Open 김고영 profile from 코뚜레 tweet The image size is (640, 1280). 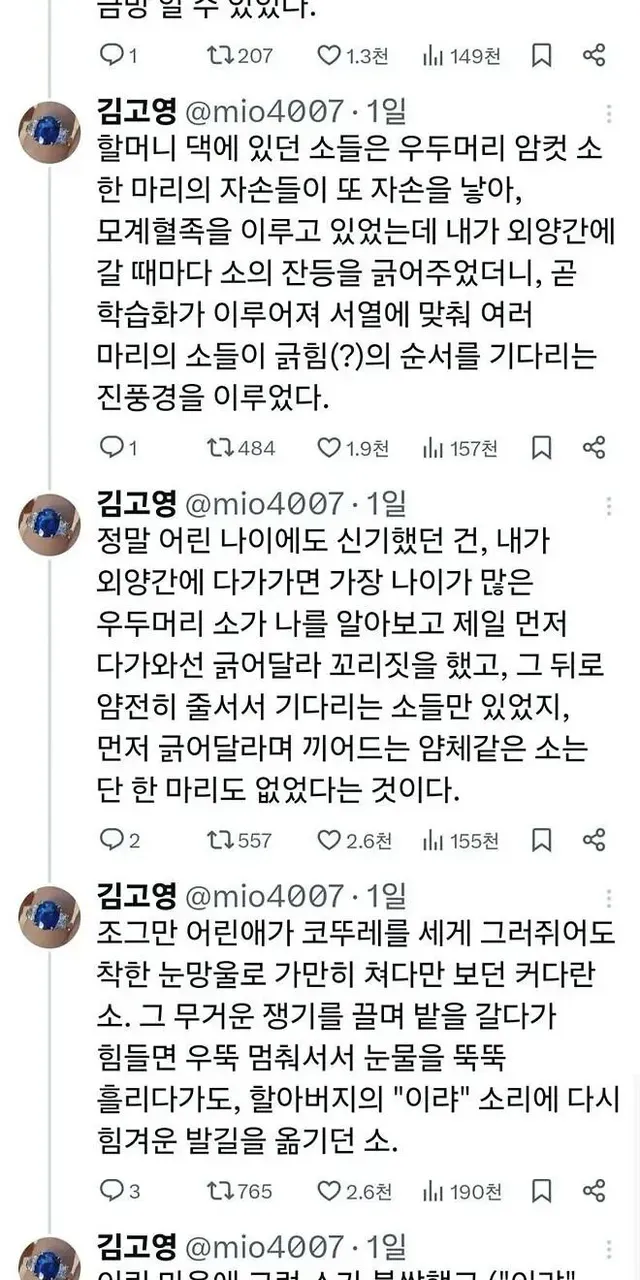pyautogui.click(x=136, y=890)
